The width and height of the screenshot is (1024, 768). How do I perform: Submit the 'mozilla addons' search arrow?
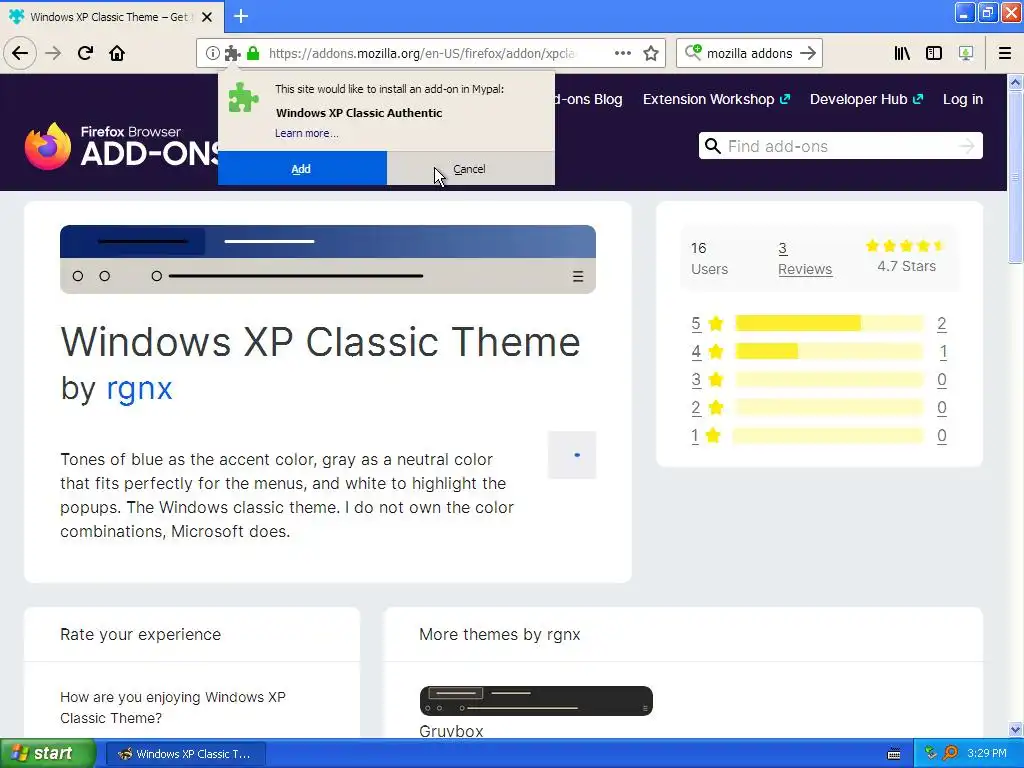[808, 54]
